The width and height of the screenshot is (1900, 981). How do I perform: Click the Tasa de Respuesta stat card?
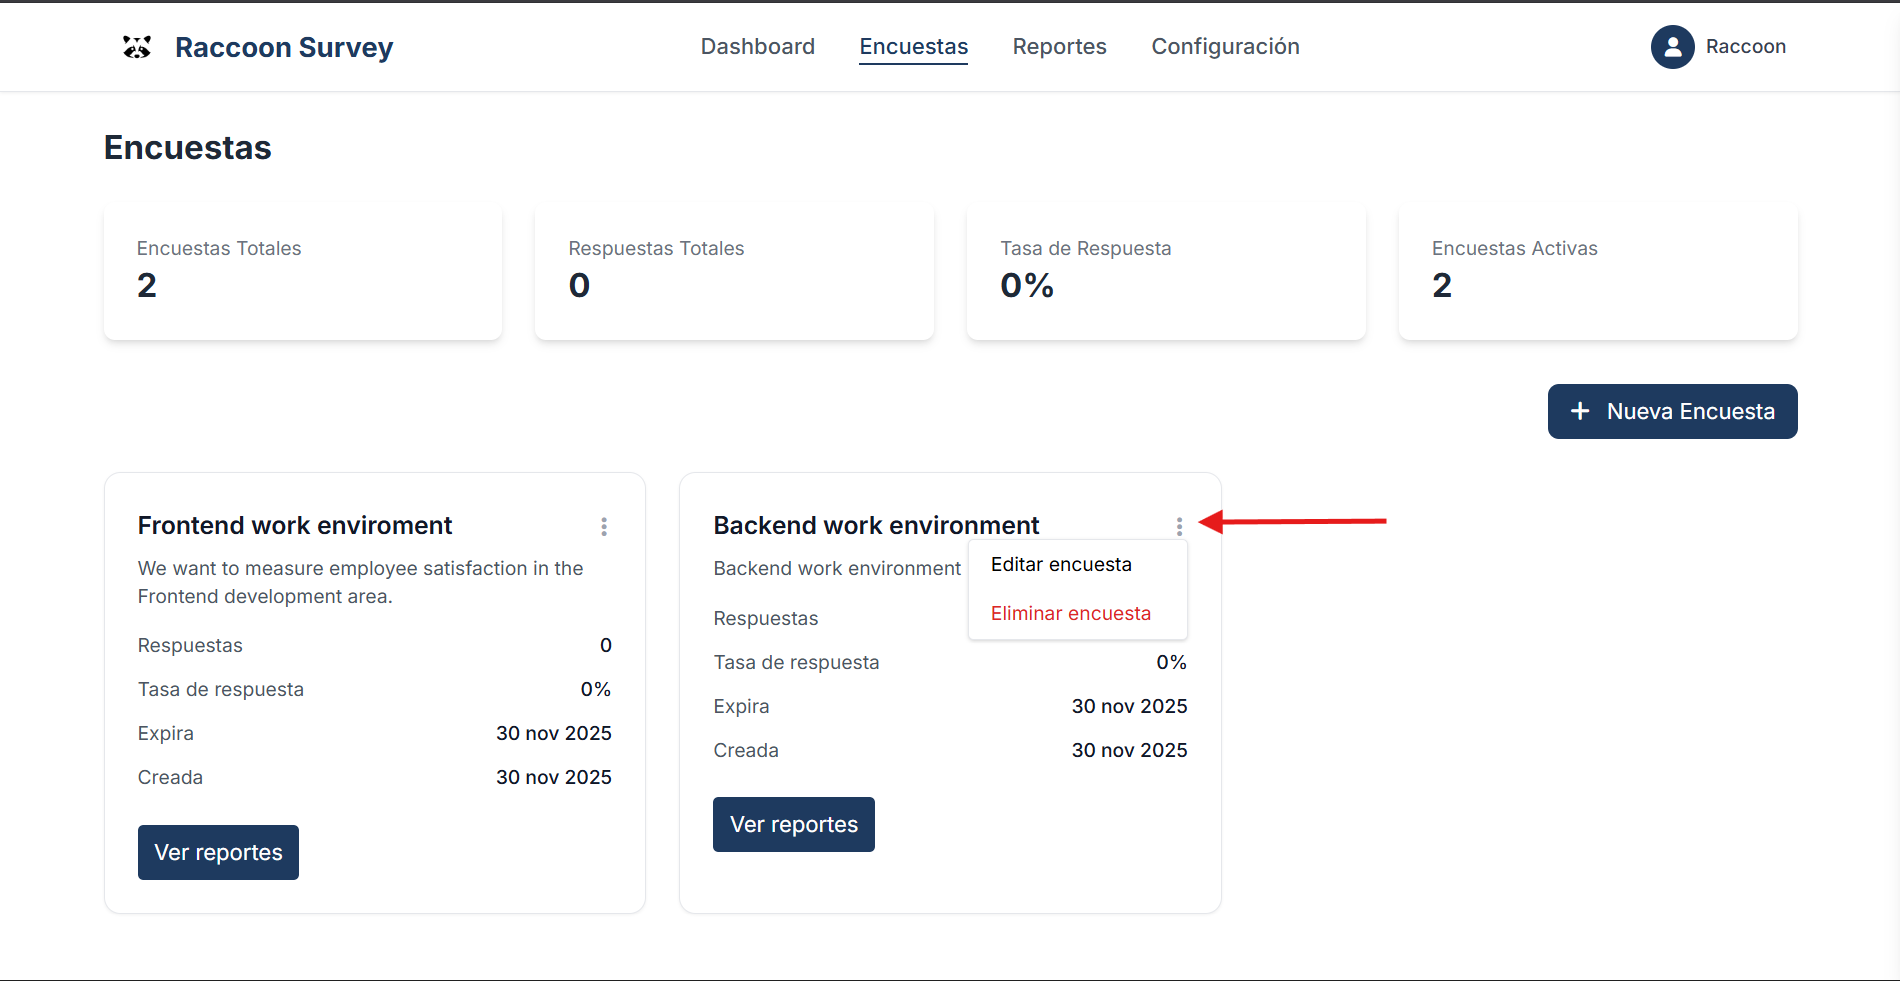click(x=1166, y=273)
